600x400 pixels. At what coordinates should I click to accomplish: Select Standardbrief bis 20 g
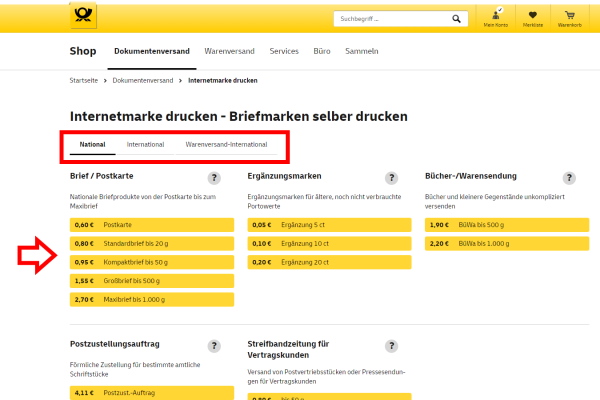point(152,243)
